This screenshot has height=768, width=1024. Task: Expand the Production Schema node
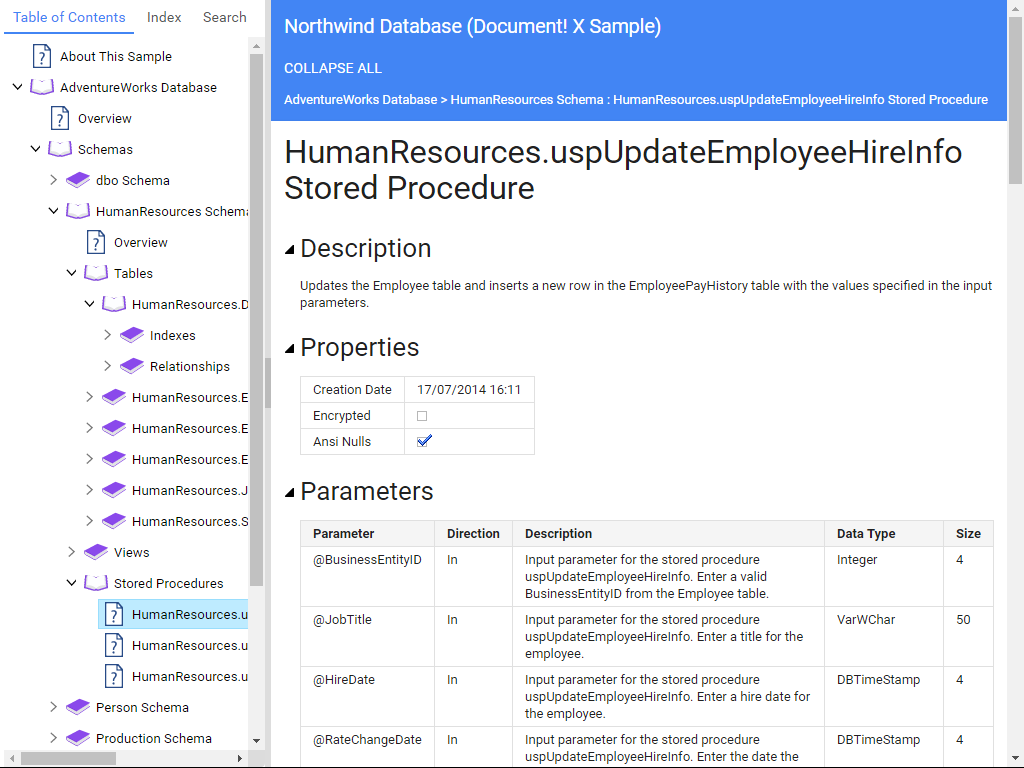coord(54,738)
